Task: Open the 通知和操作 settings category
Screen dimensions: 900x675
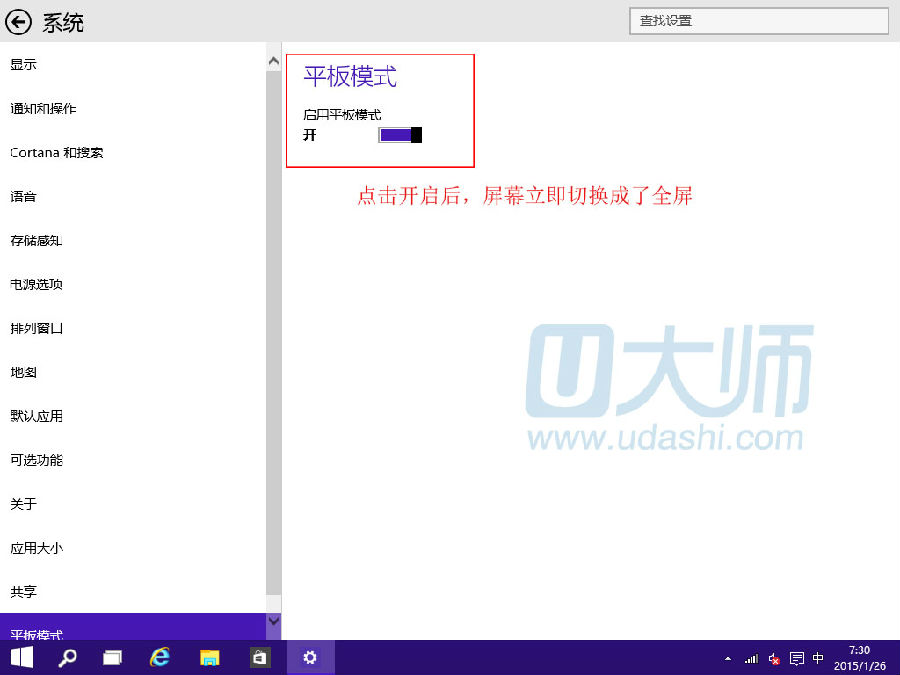Action: pos(43,109)
